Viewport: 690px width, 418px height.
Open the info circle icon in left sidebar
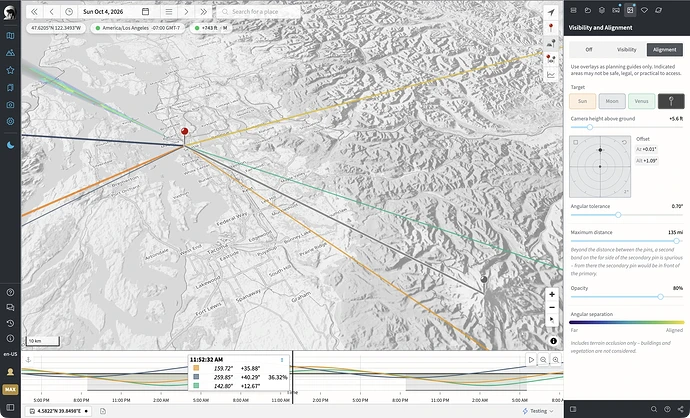10,338
